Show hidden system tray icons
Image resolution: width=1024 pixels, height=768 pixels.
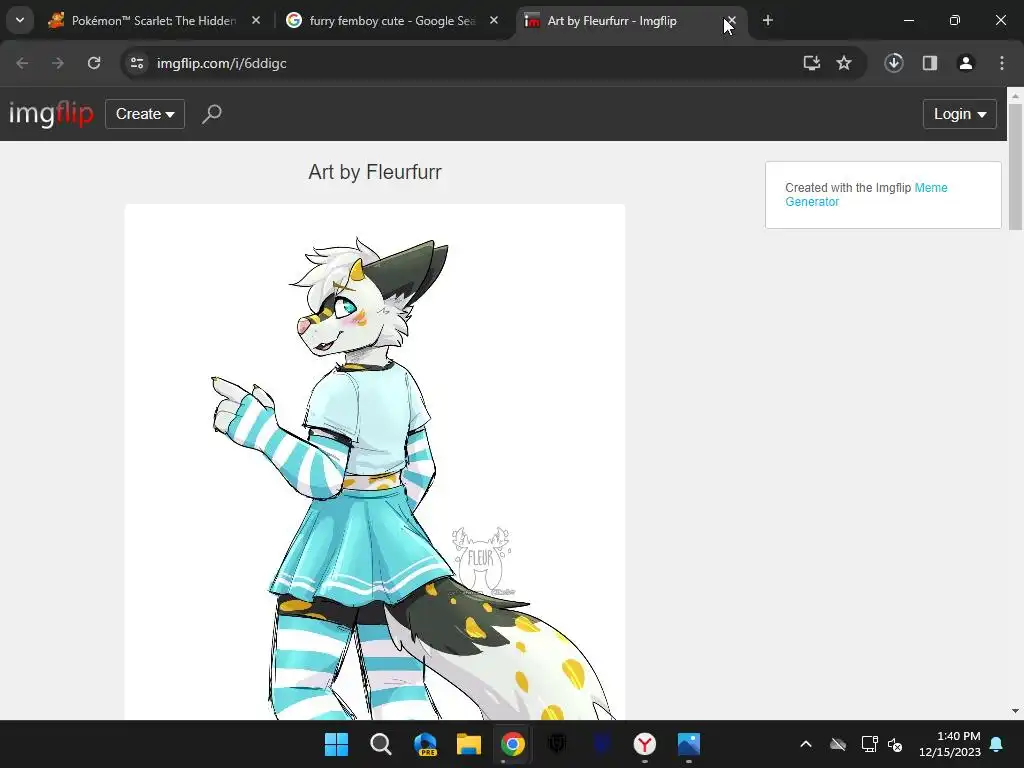click(x=806, y=744)
